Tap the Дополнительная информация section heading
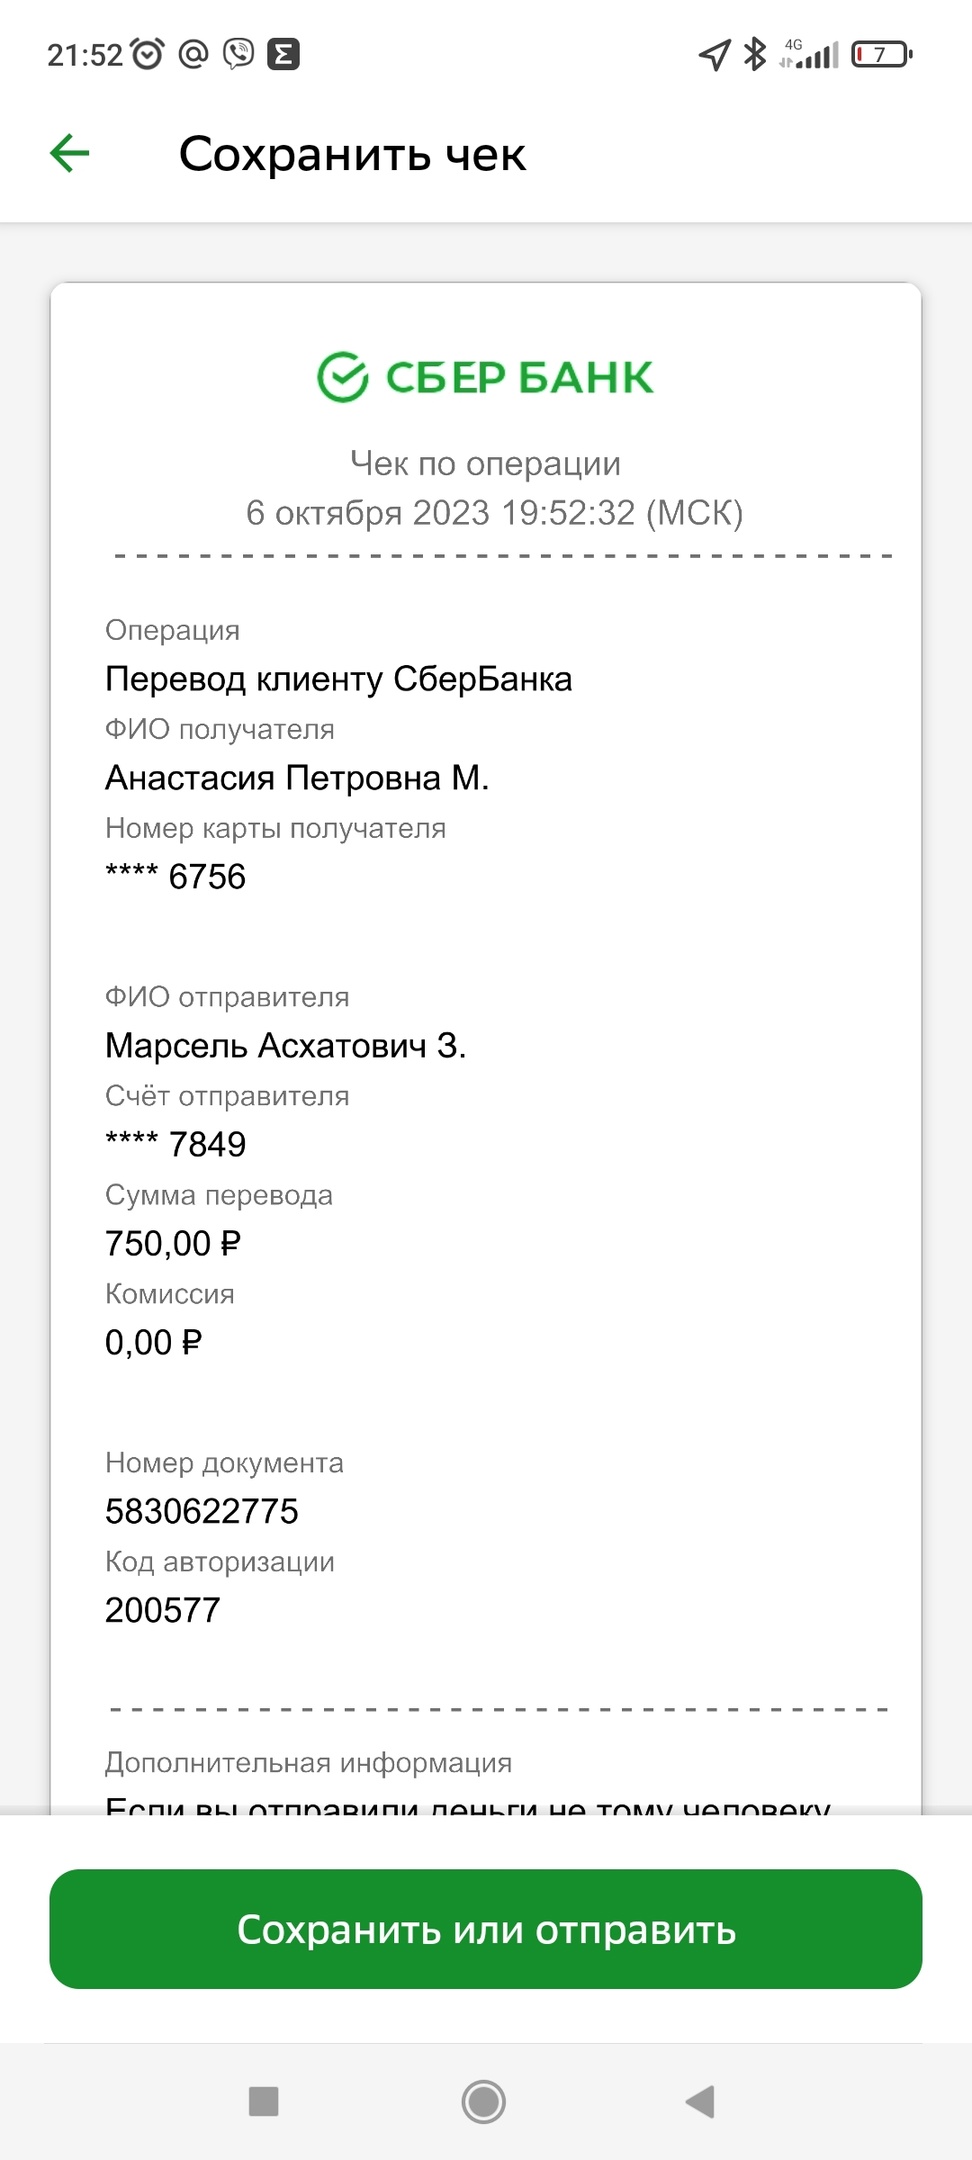 (309, 1762)
